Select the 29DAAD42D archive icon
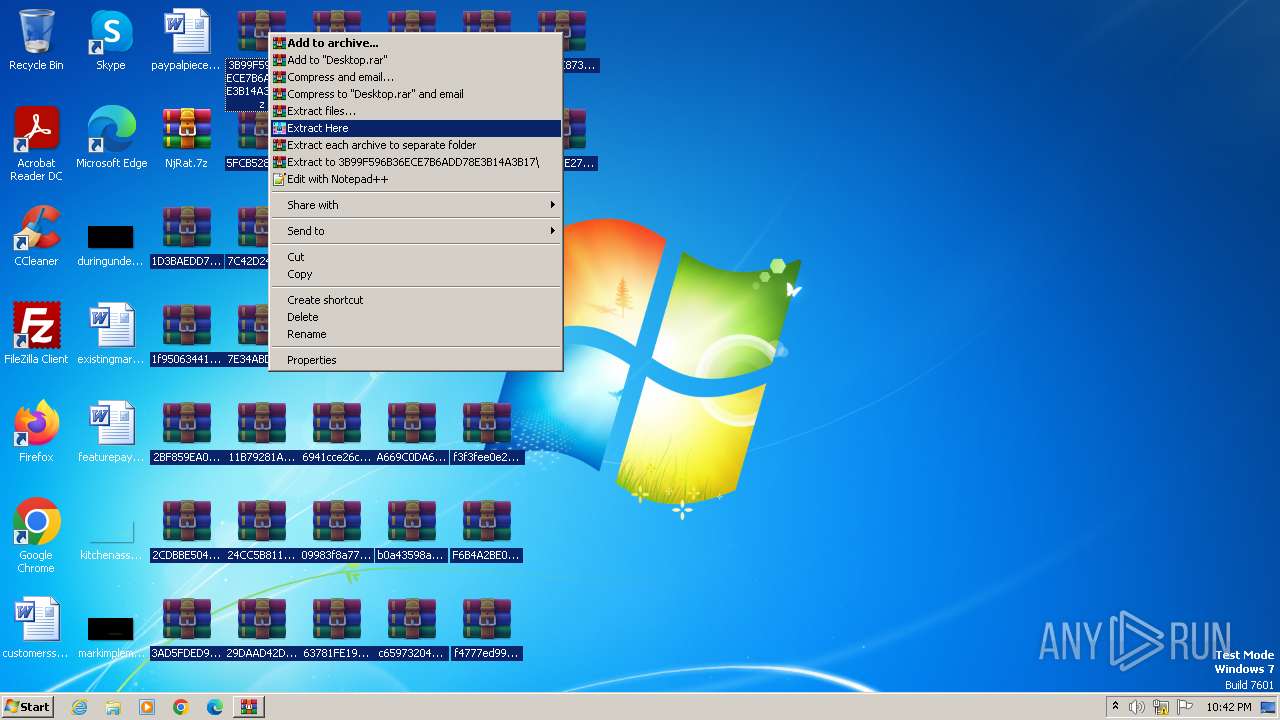The image size is (1280, 720). coord(262,629)
